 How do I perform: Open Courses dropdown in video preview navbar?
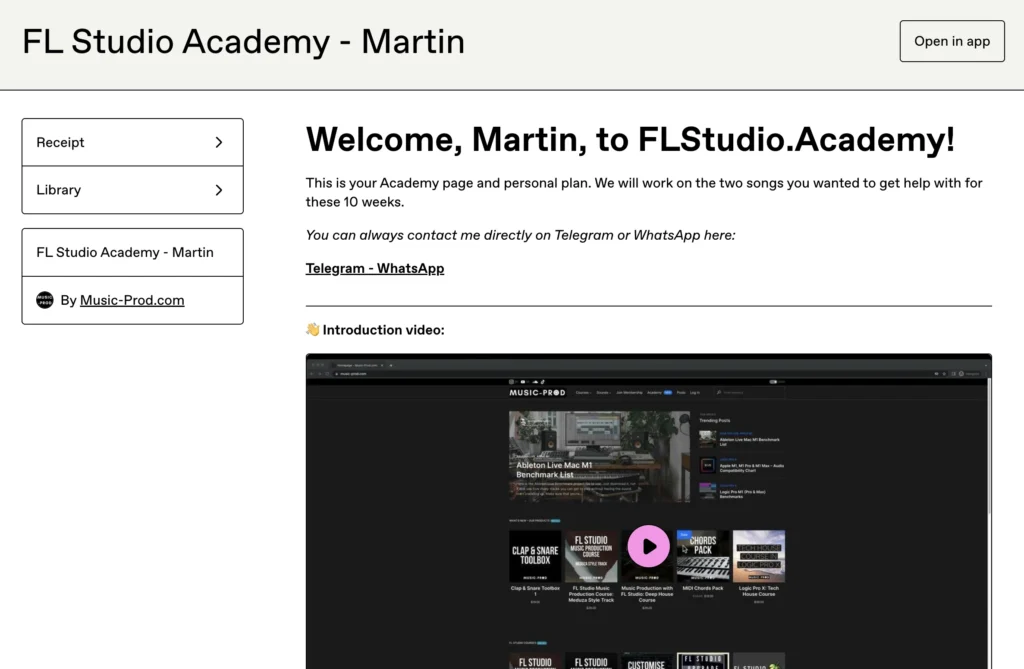pyautogui.click(x=582, y=393)
